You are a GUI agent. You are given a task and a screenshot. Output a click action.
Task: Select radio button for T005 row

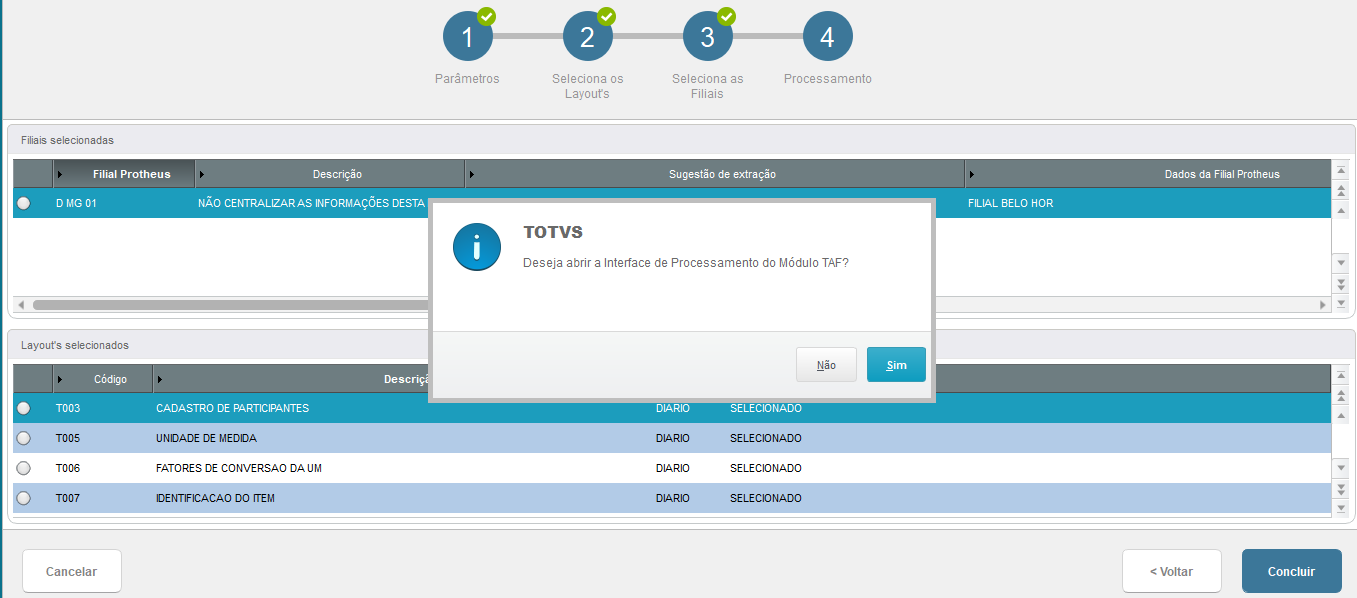(24, 438)
